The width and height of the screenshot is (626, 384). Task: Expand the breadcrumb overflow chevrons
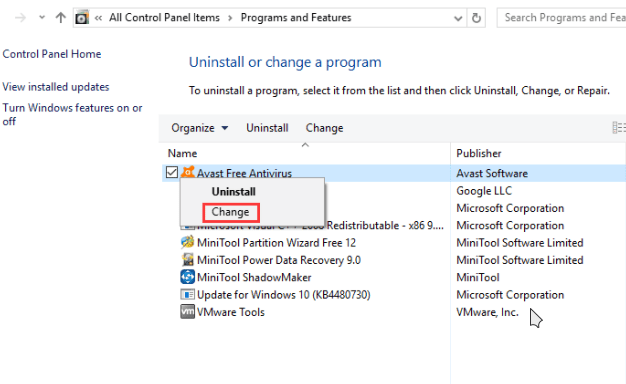(98, 18)
